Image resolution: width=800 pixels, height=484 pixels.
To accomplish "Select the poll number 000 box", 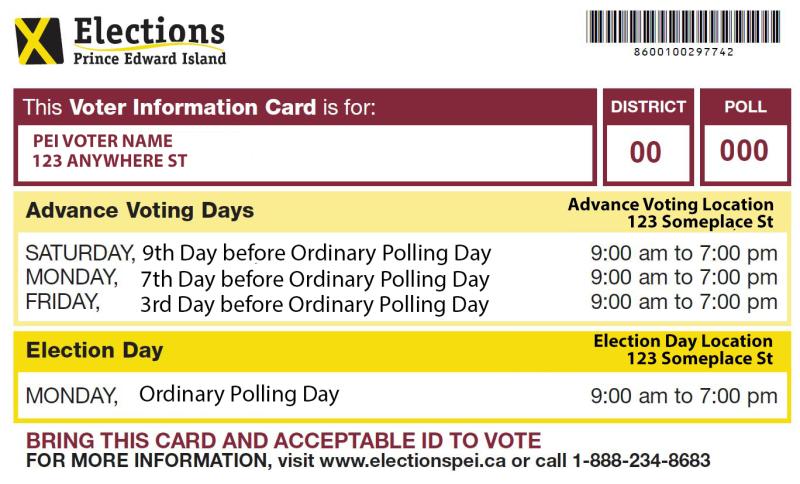I will click(x=745, y=152).
